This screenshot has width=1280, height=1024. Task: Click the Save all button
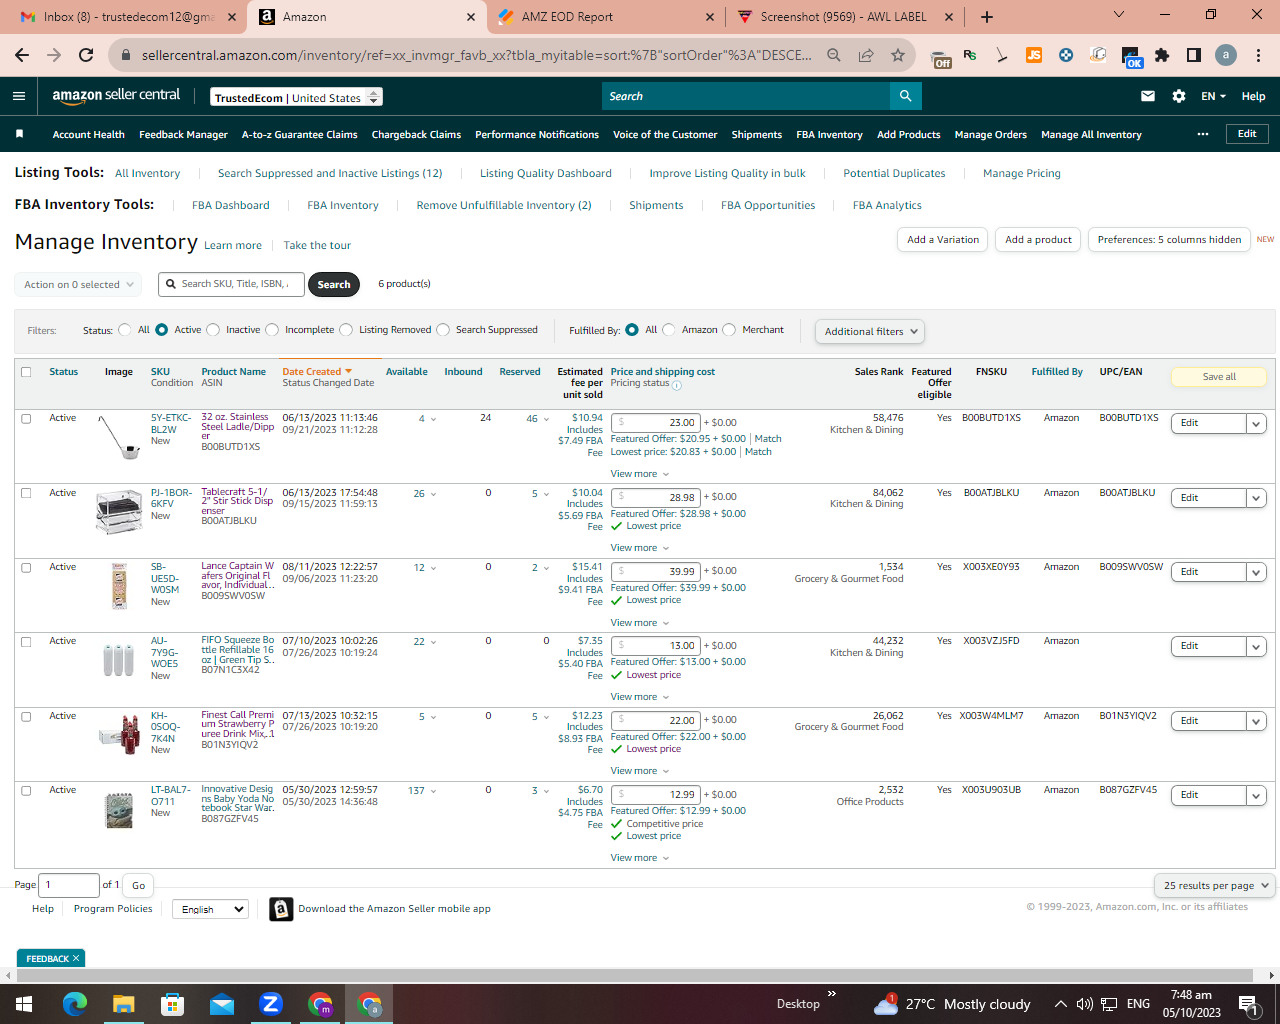1219,377
